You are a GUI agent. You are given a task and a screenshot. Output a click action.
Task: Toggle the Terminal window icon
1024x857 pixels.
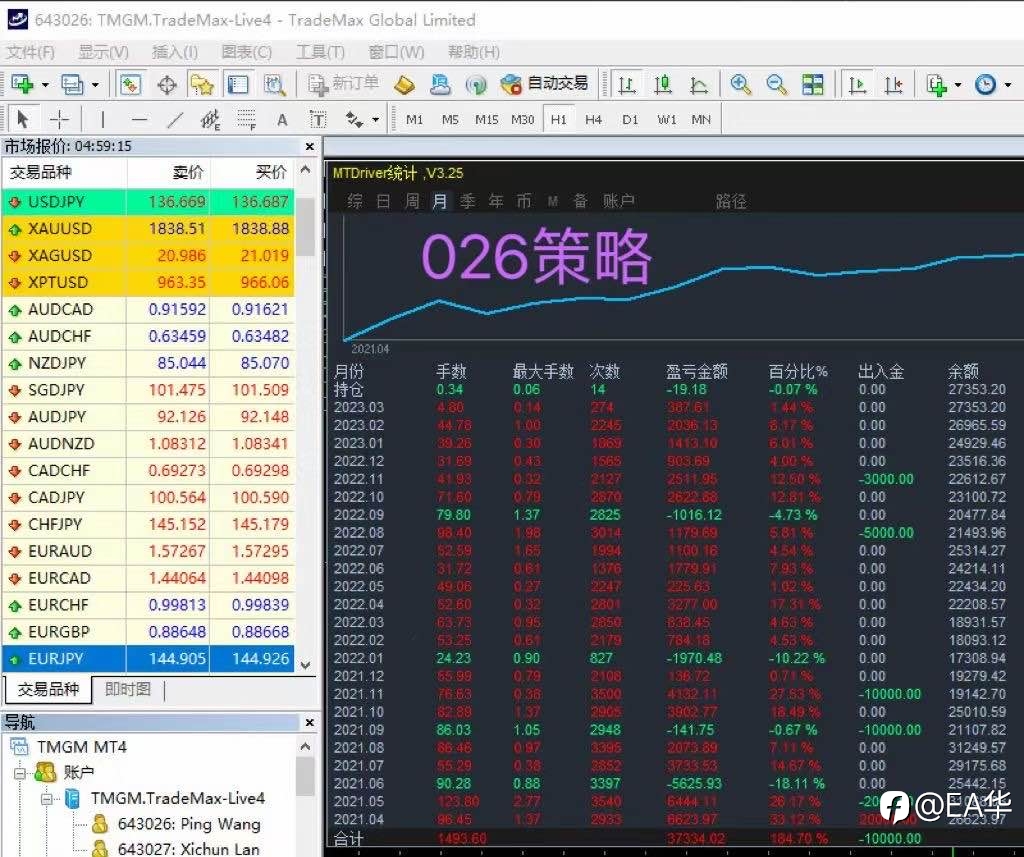pos(238,84)
